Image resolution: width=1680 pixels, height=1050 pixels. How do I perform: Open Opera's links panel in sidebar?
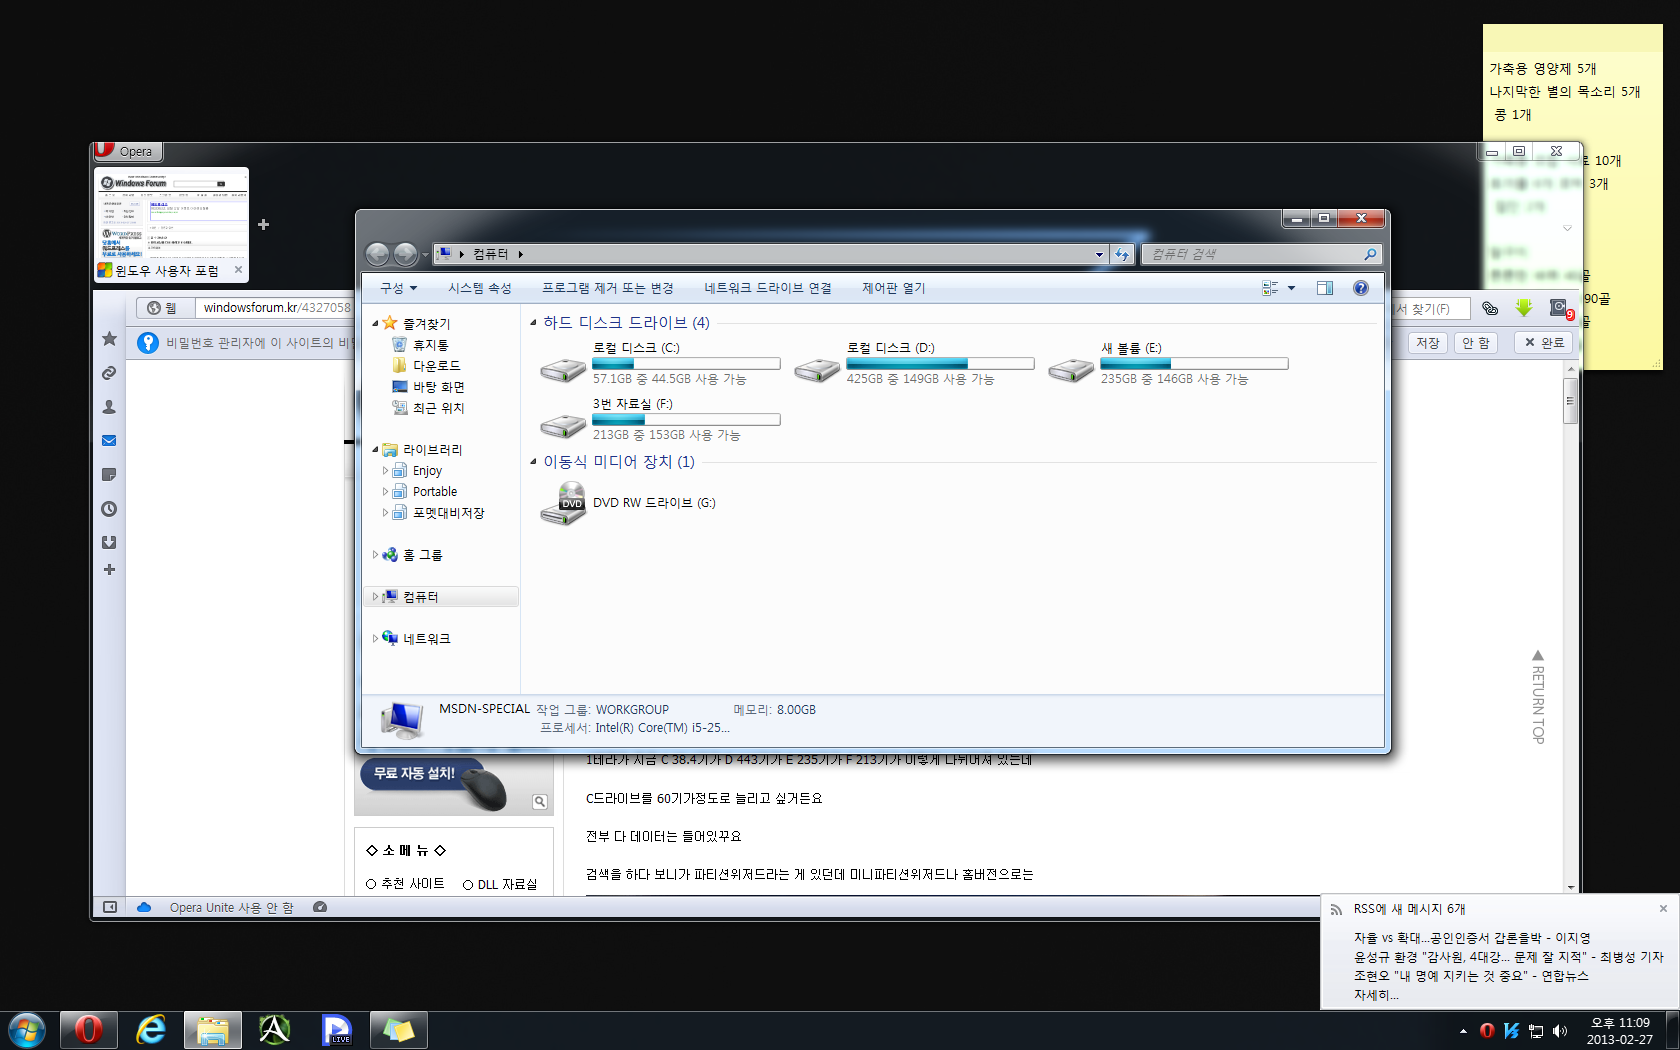pos(109,373)
